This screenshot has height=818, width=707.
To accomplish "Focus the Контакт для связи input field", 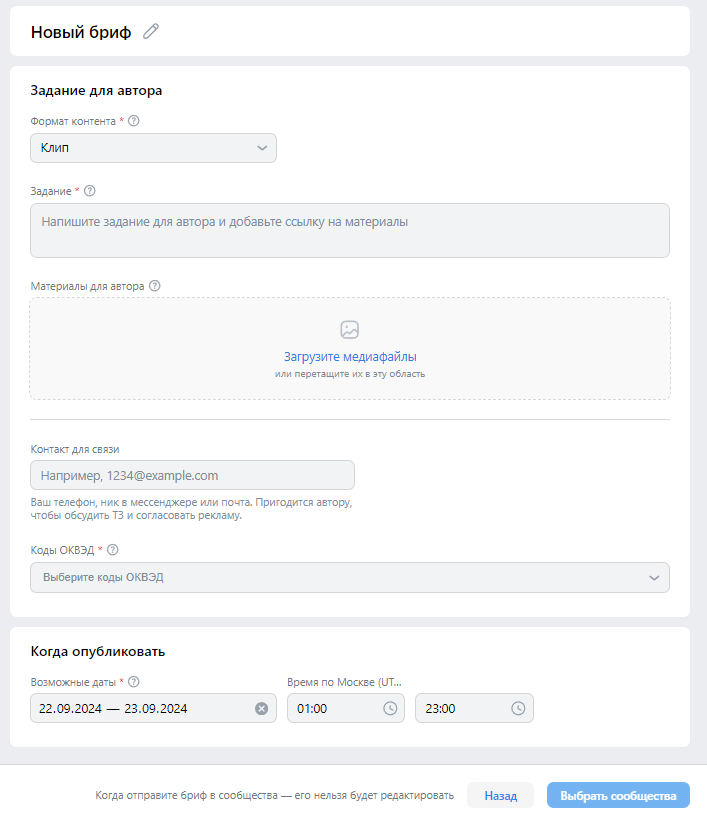I will (x=193, y=475).
